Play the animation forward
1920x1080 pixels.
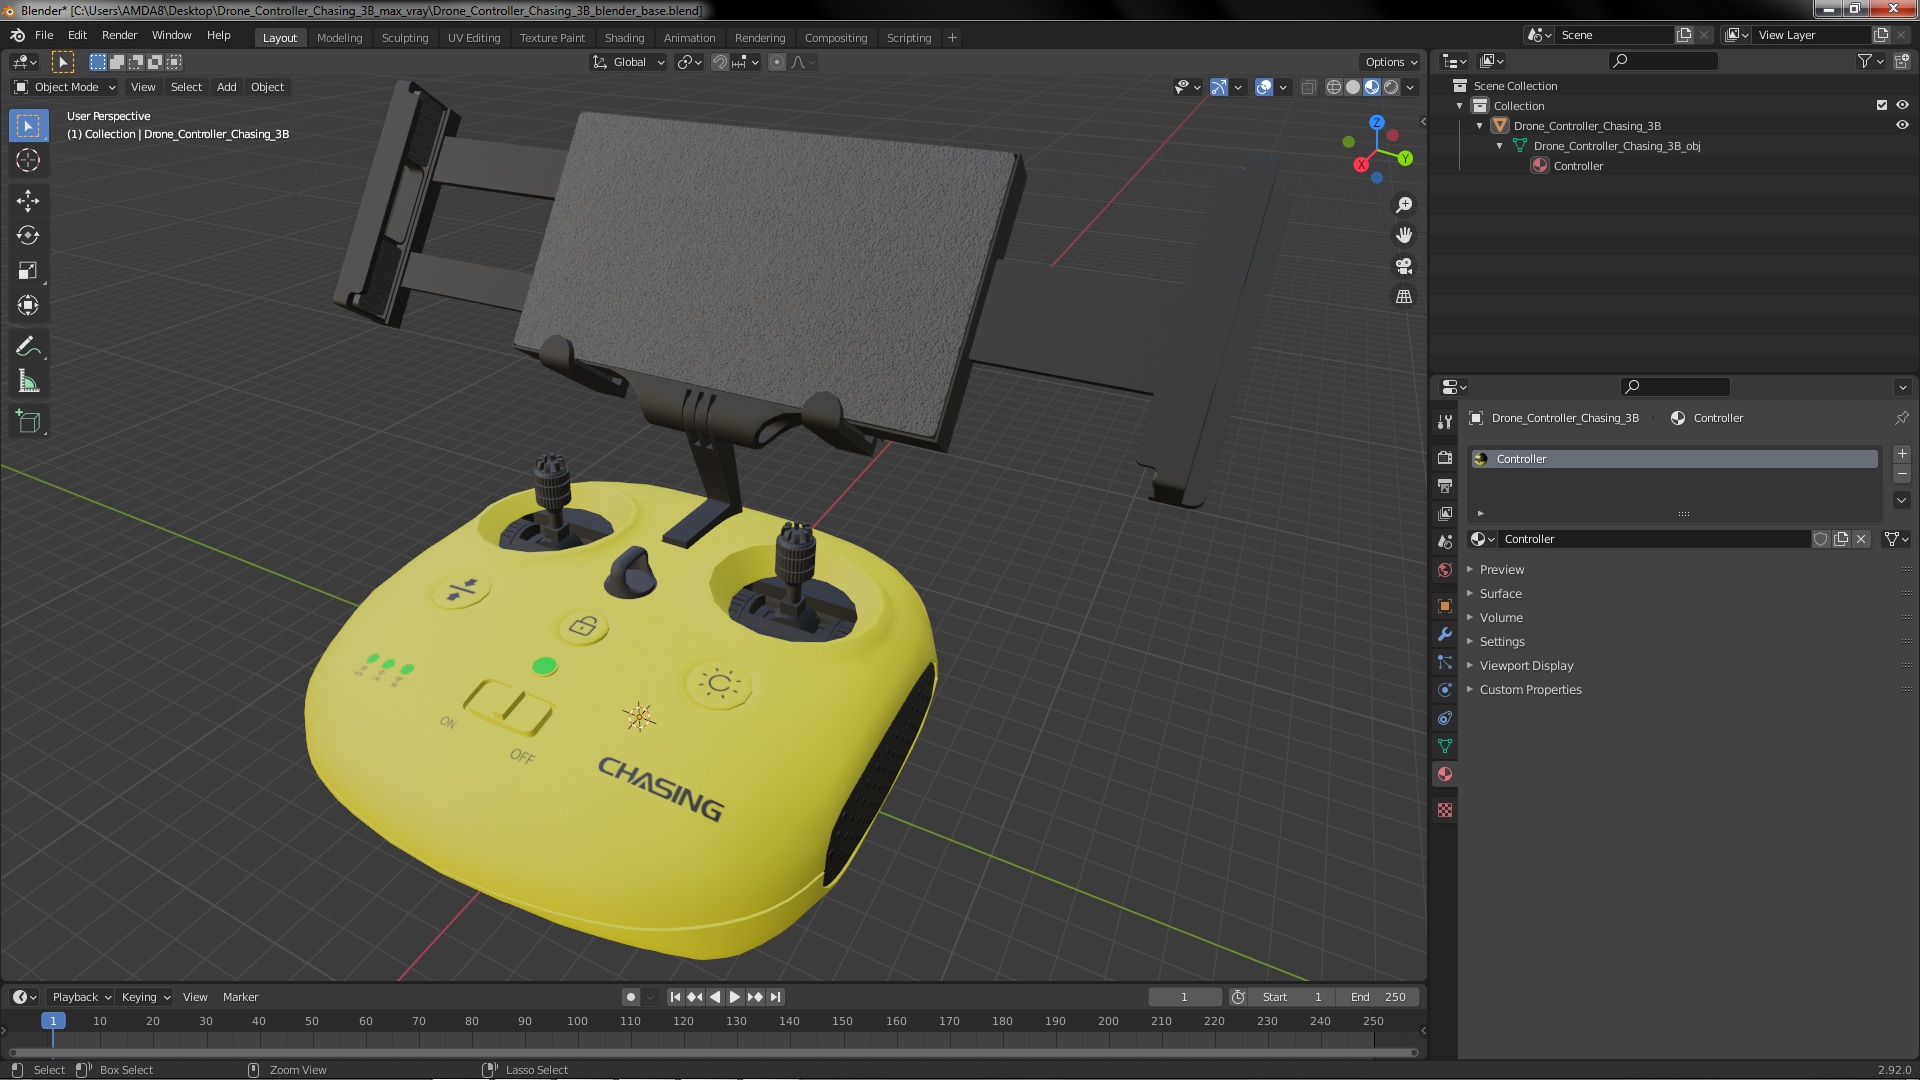pos(735,997)
